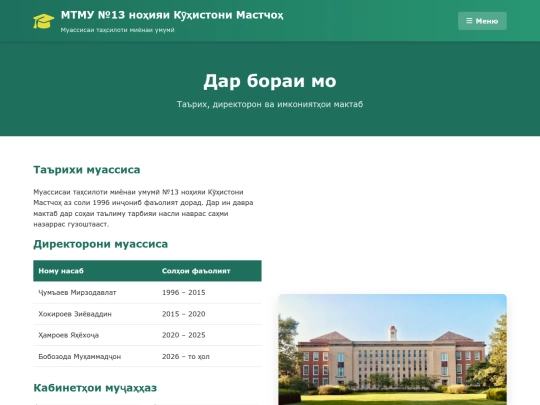Click the heading Кабинетҳои муҷаҳҳаз
Screen dimensions: 540x405
[95, 388]
